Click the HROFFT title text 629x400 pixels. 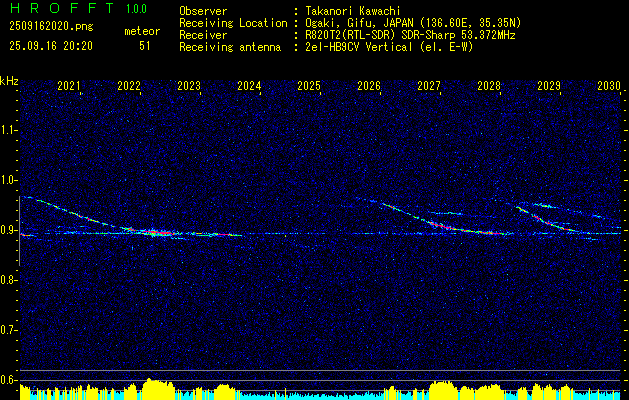tap(62, 9)
